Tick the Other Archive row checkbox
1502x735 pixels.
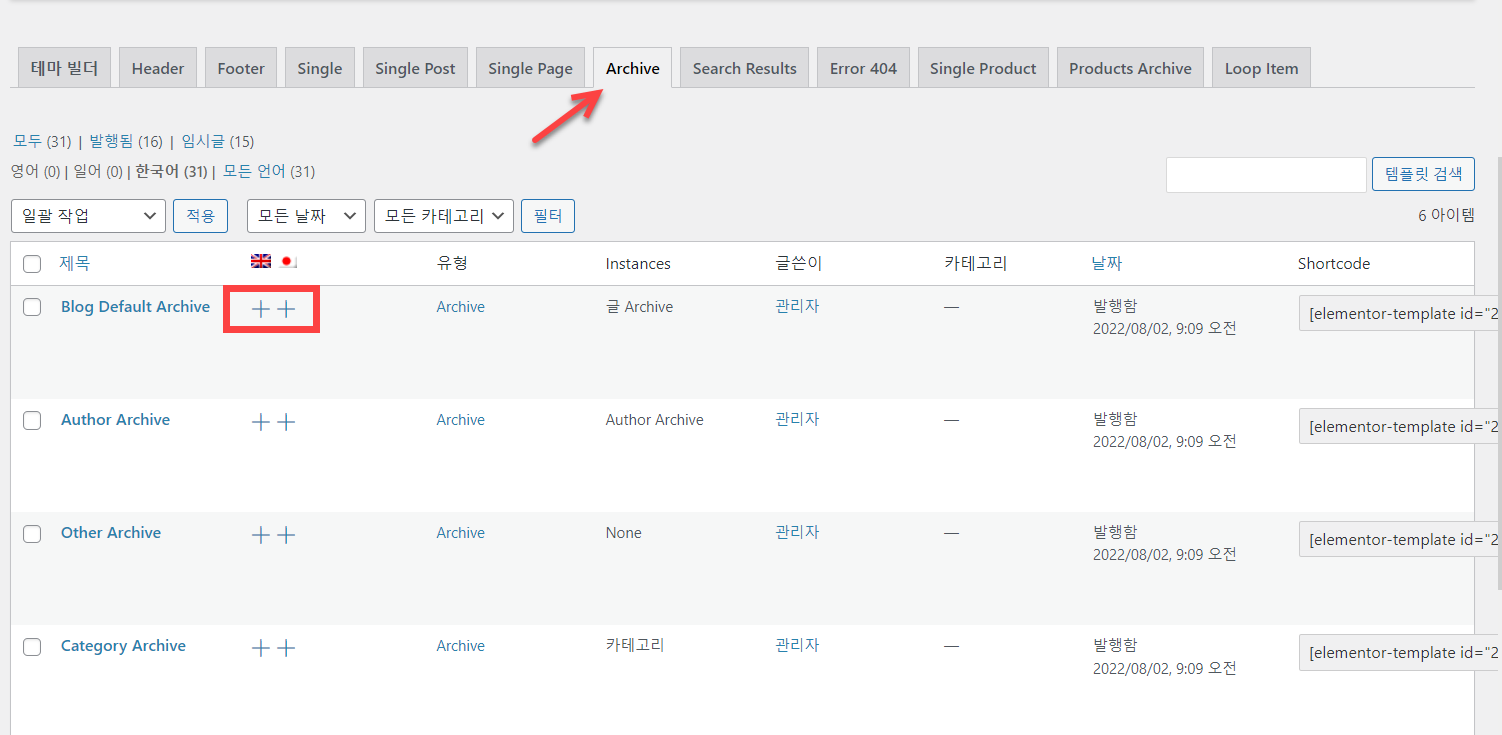[32, 533]
